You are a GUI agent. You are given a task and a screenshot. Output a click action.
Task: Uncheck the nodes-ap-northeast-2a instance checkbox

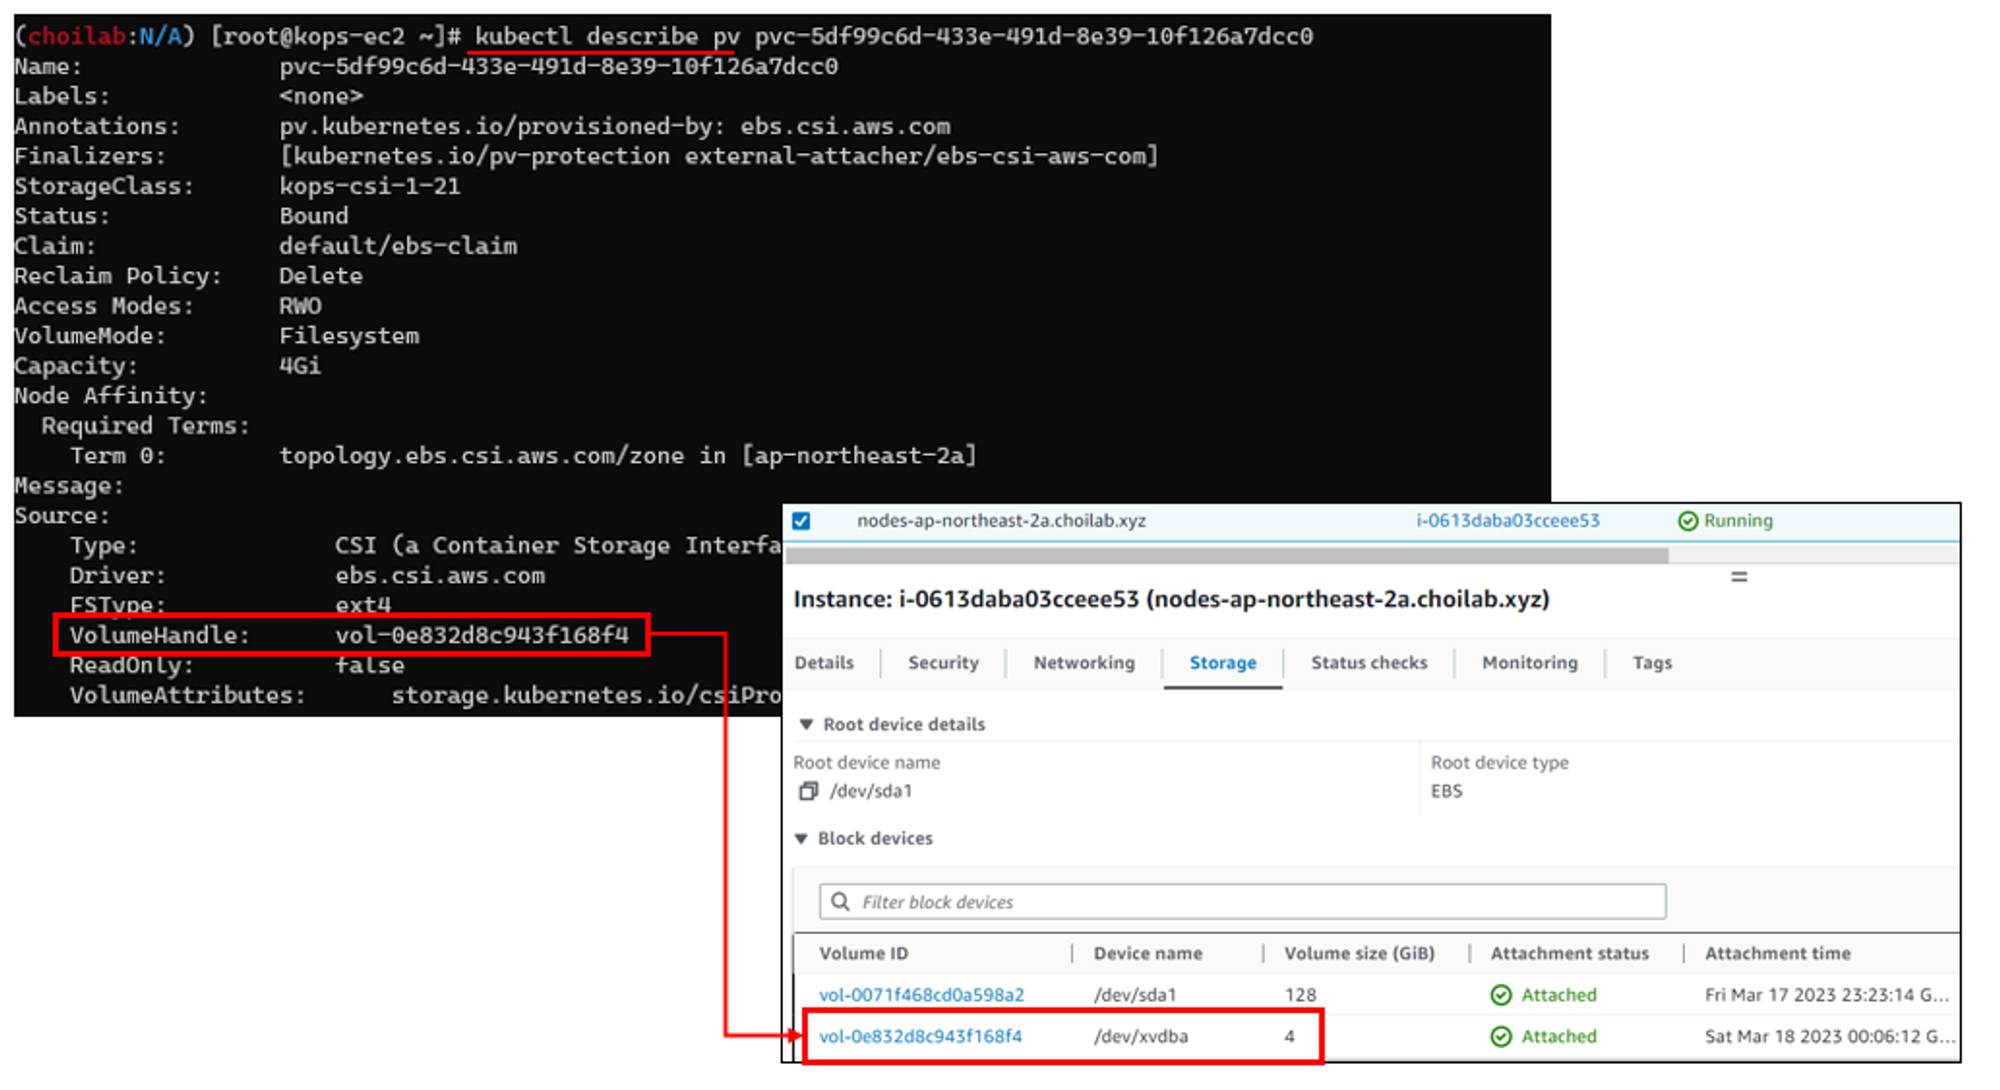(801, 521)
